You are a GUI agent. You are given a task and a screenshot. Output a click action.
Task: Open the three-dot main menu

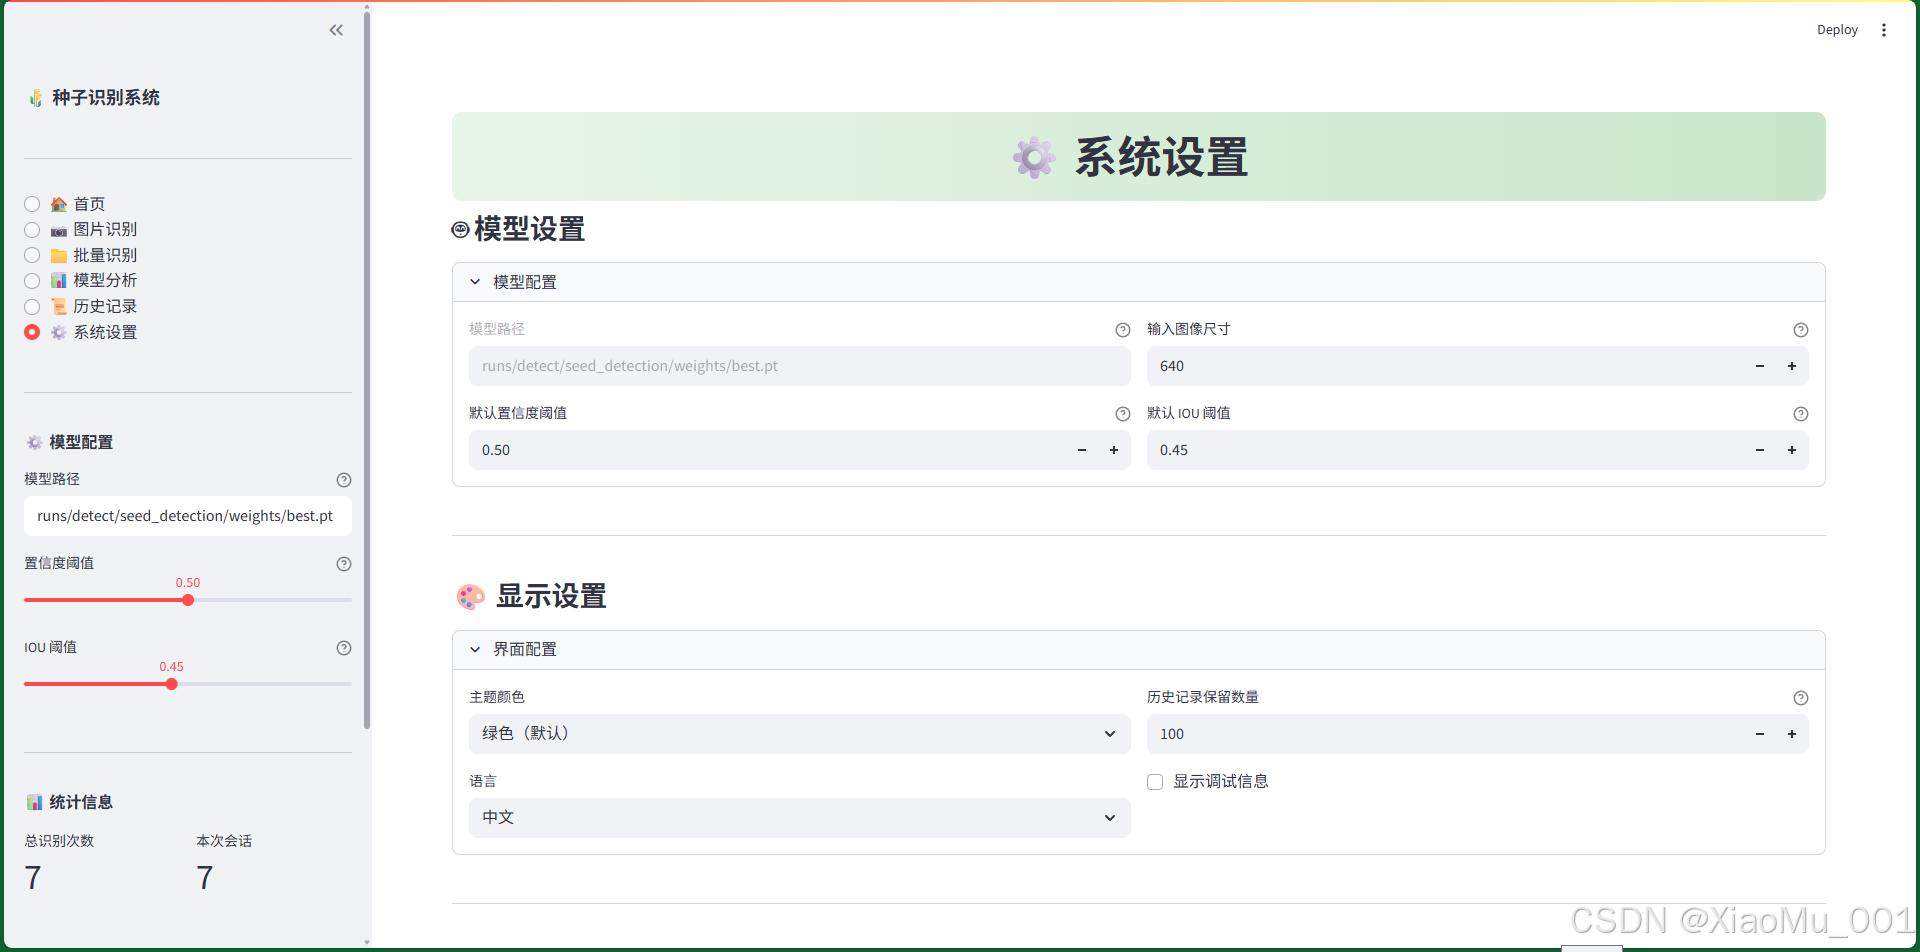1884,30
